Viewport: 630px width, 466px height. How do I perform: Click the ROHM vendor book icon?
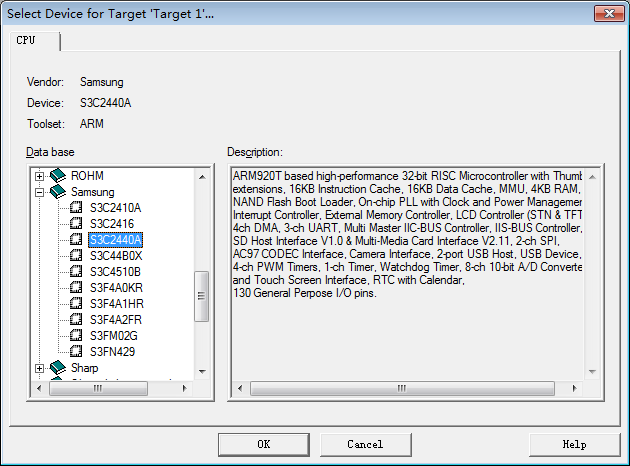tap(58, 176)
